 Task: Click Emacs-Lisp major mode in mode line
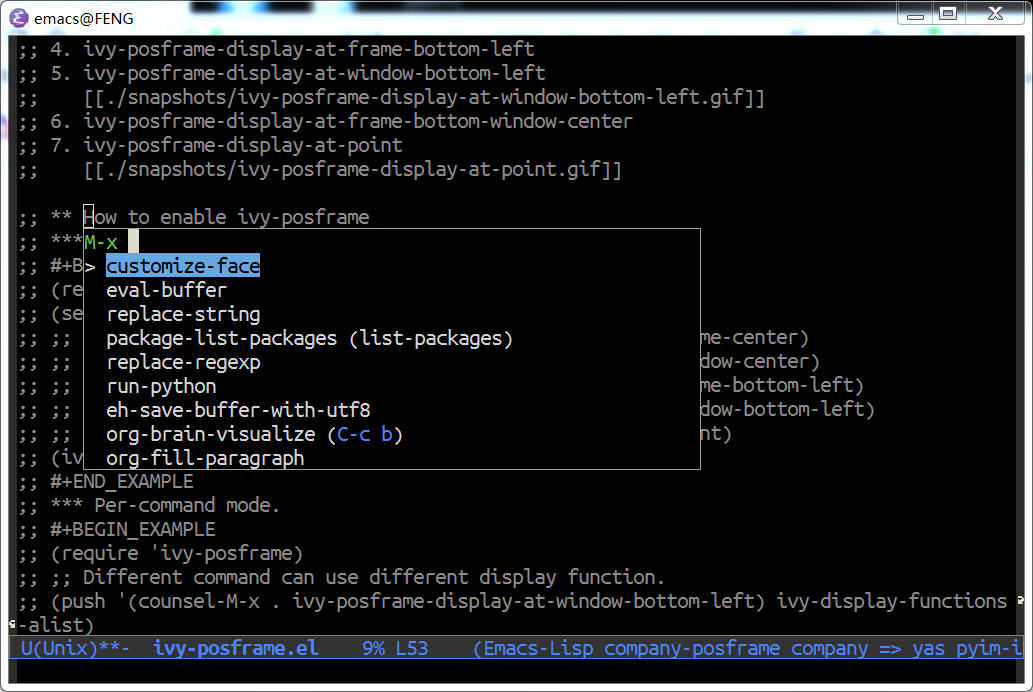coord(538,649)
